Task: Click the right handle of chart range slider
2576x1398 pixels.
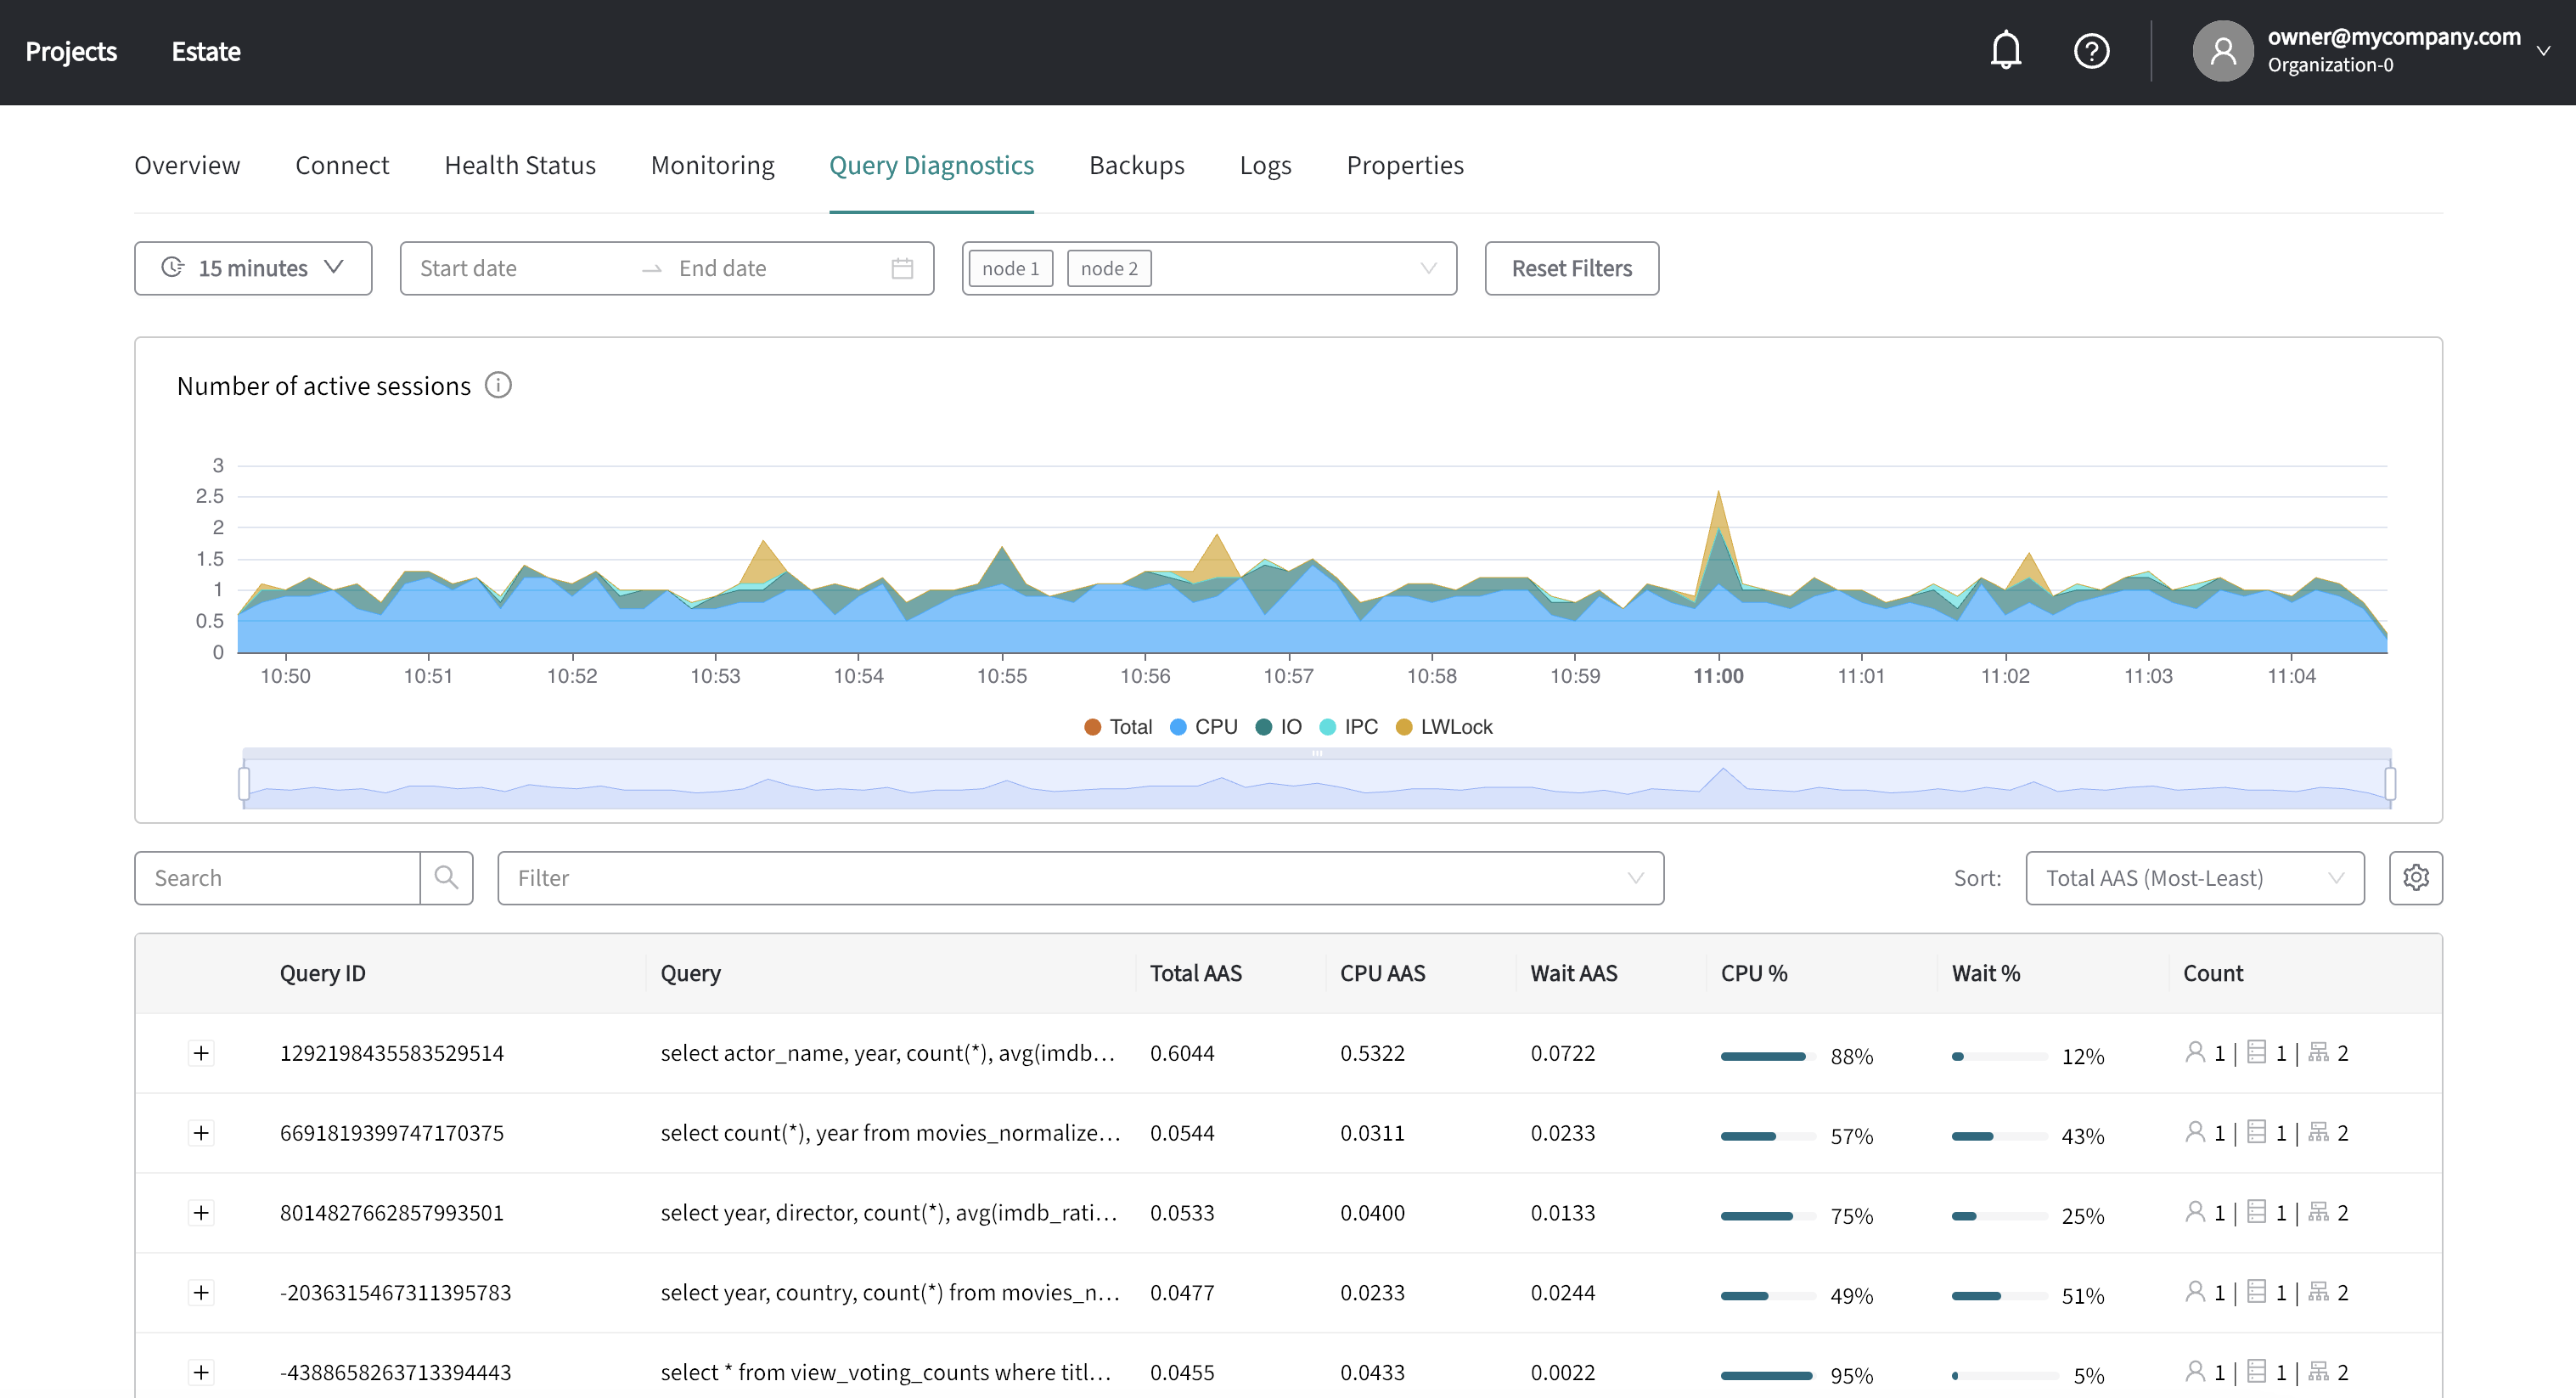Action: [x=2390, y=783]
